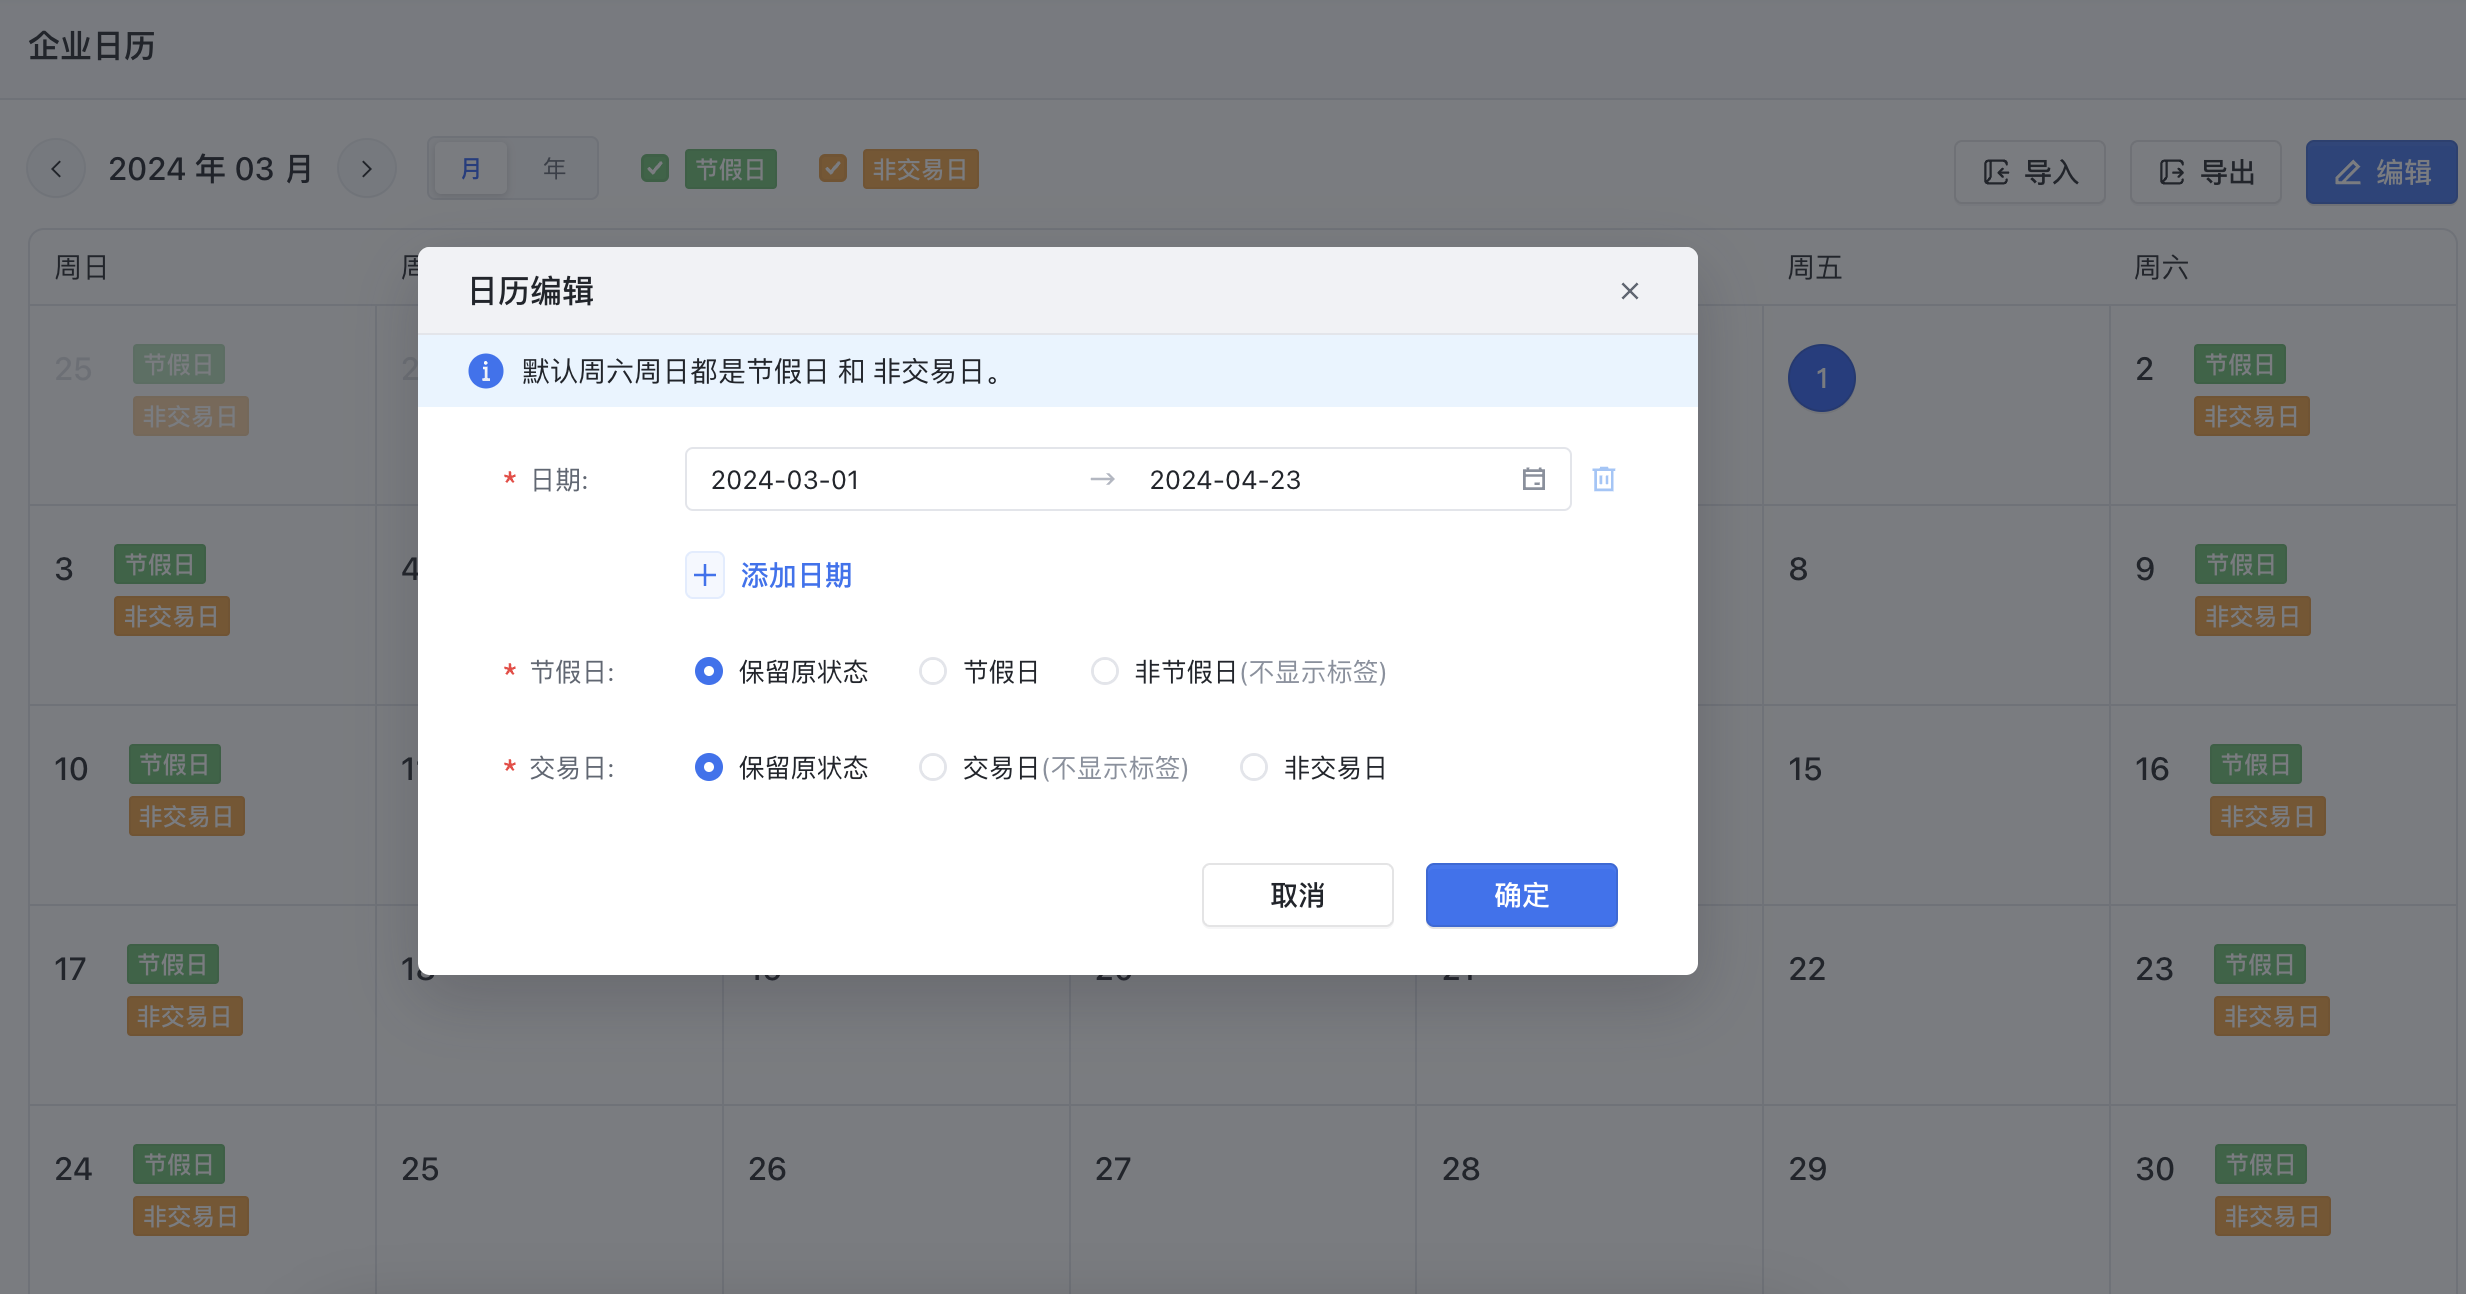Go to next month with right chevron
The width and height of the screenshot is (2466, 1294).
pyautogui.click(x=367, y=169)
